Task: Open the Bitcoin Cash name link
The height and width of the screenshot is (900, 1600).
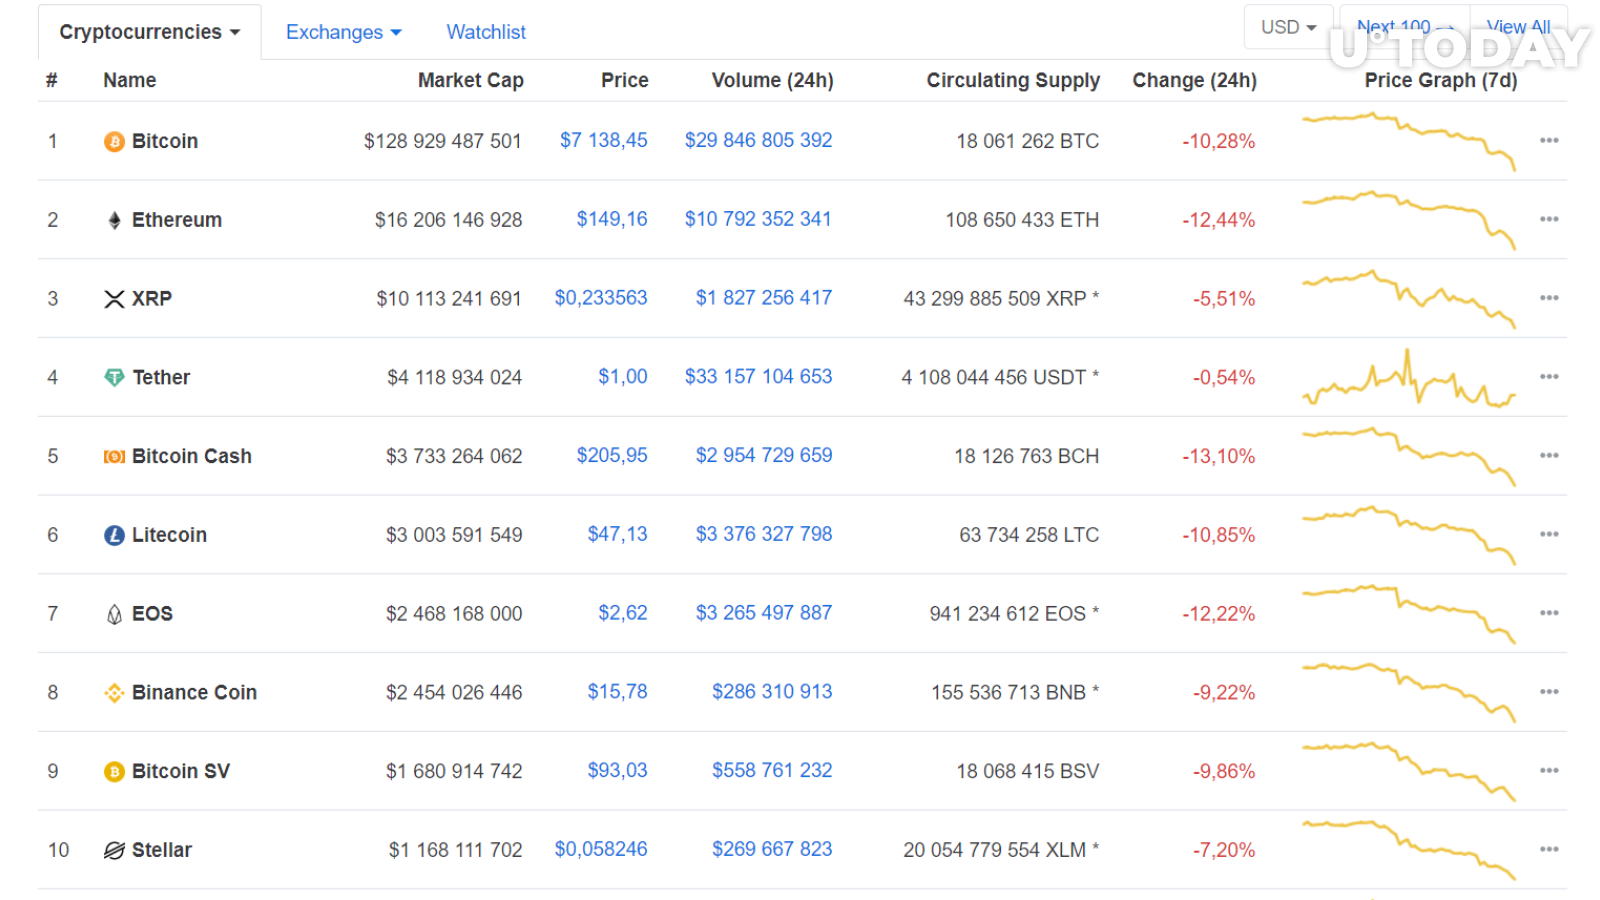Action: point(192,456)
